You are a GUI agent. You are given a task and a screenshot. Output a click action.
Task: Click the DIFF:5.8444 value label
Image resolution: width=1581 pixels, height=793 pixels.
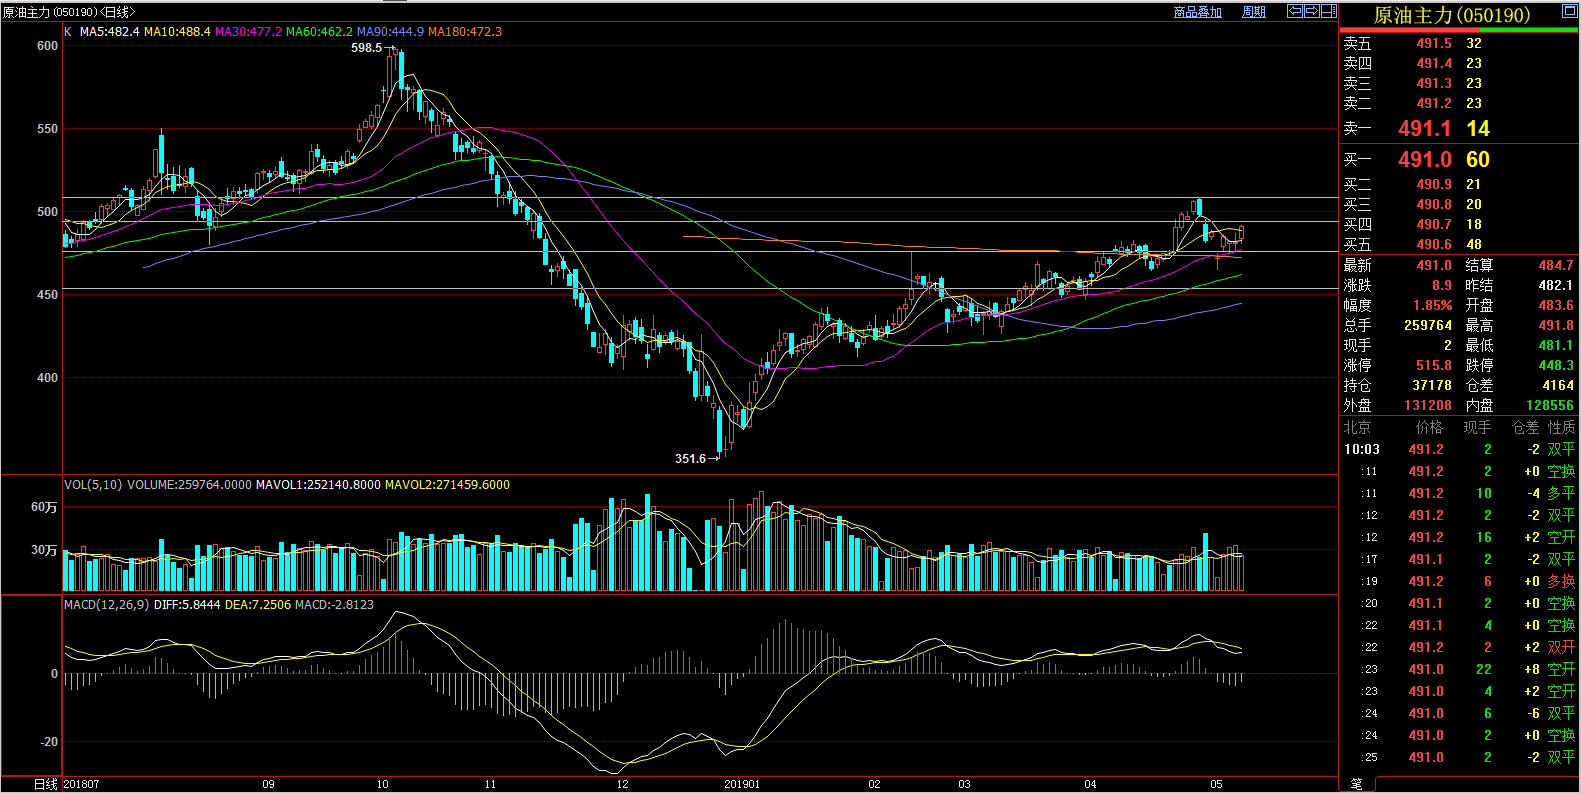187,605
